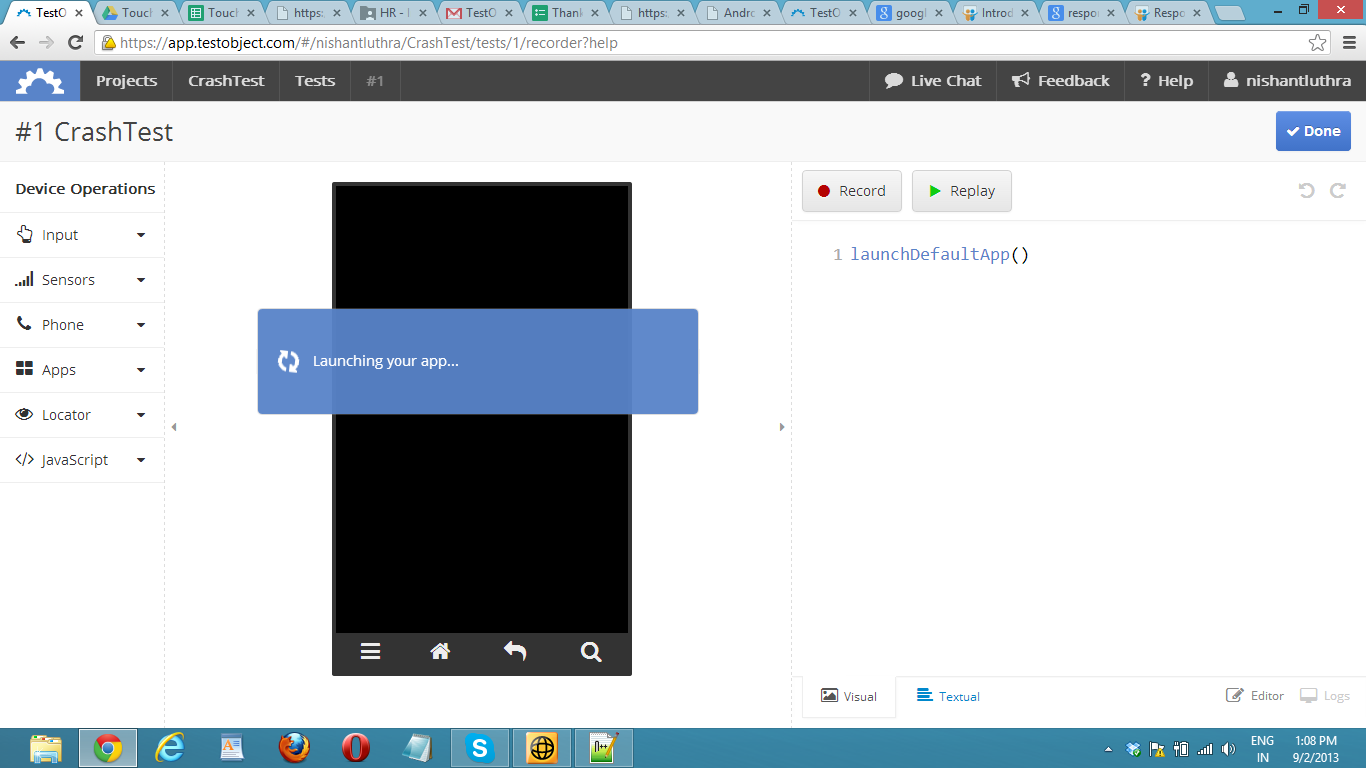Switch to the Textual tab

pyautogui.click(x=948, y=696)
